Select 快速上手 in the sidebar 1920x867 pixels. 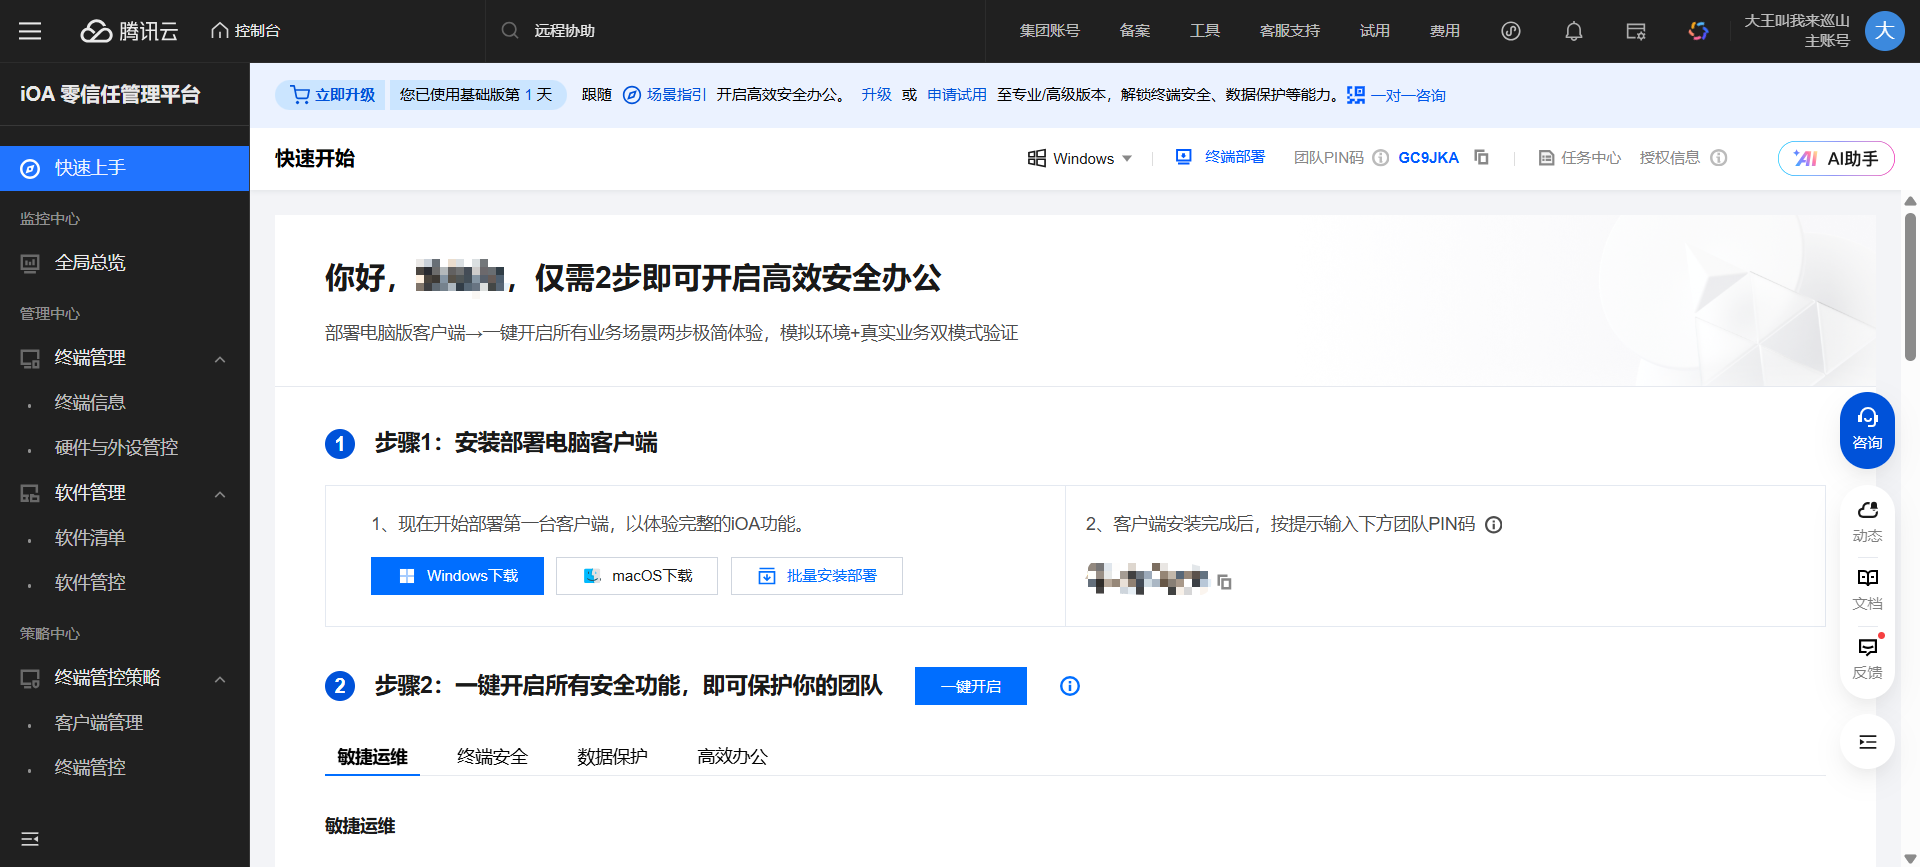[125, 168]
